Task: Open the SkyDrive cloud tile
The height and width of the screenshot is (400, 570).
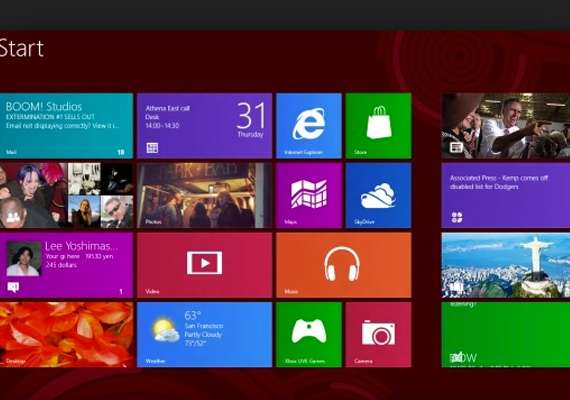Action: point(378,195)
